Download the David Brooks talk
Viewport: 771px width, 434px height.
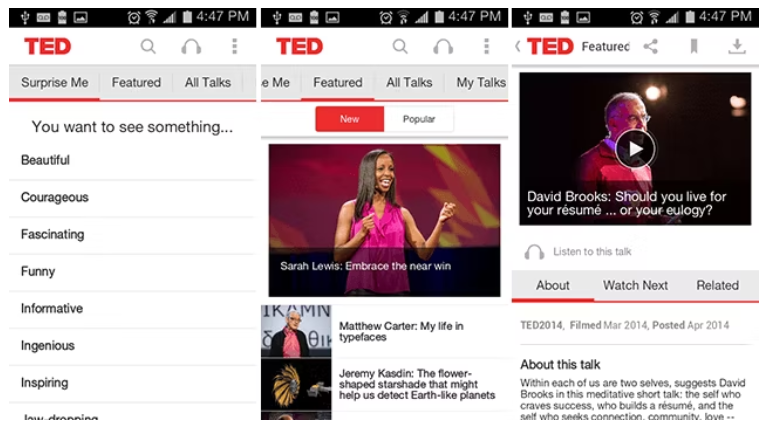pos(737,47)
